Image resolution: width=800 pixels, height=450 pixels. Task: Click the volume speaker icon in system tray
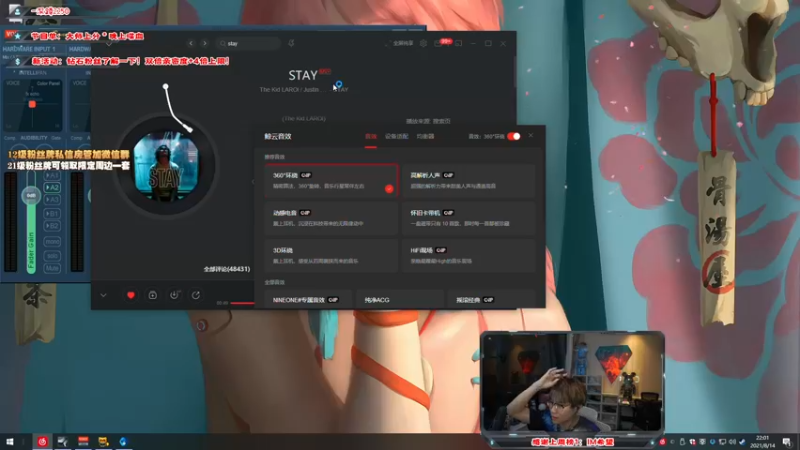tap(732, 442)
